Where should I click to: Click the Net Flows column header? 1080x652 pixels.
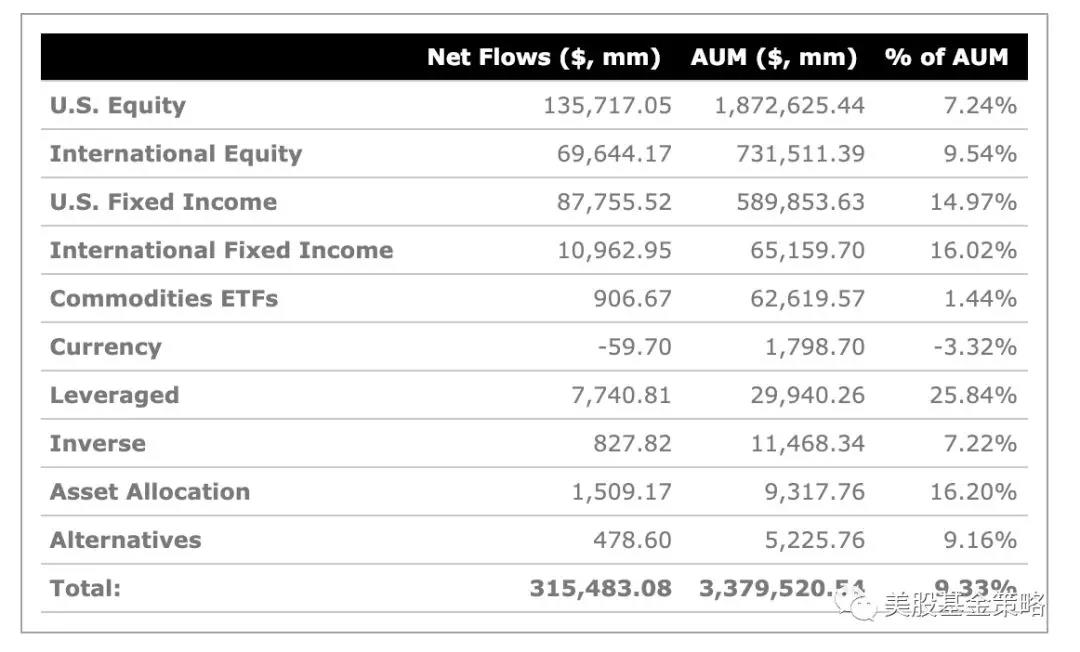coord(544,58)
